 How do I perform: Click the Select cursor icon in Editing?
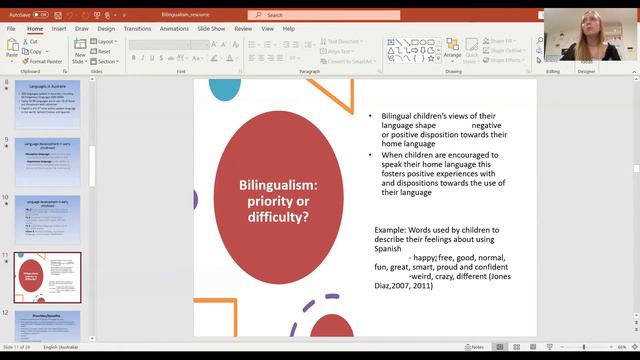[x=540, y=60]
